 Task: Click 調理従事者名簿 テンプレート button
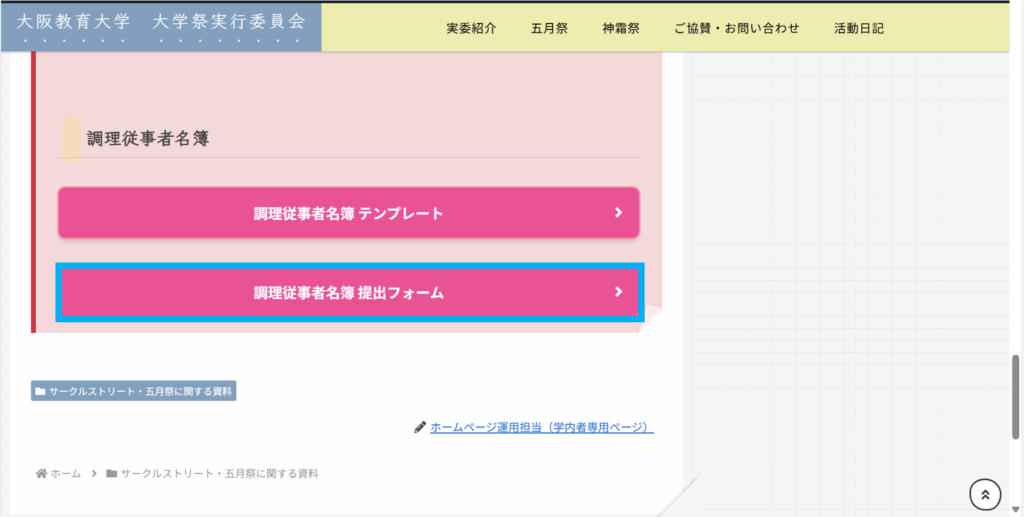(x=349, y=213)
